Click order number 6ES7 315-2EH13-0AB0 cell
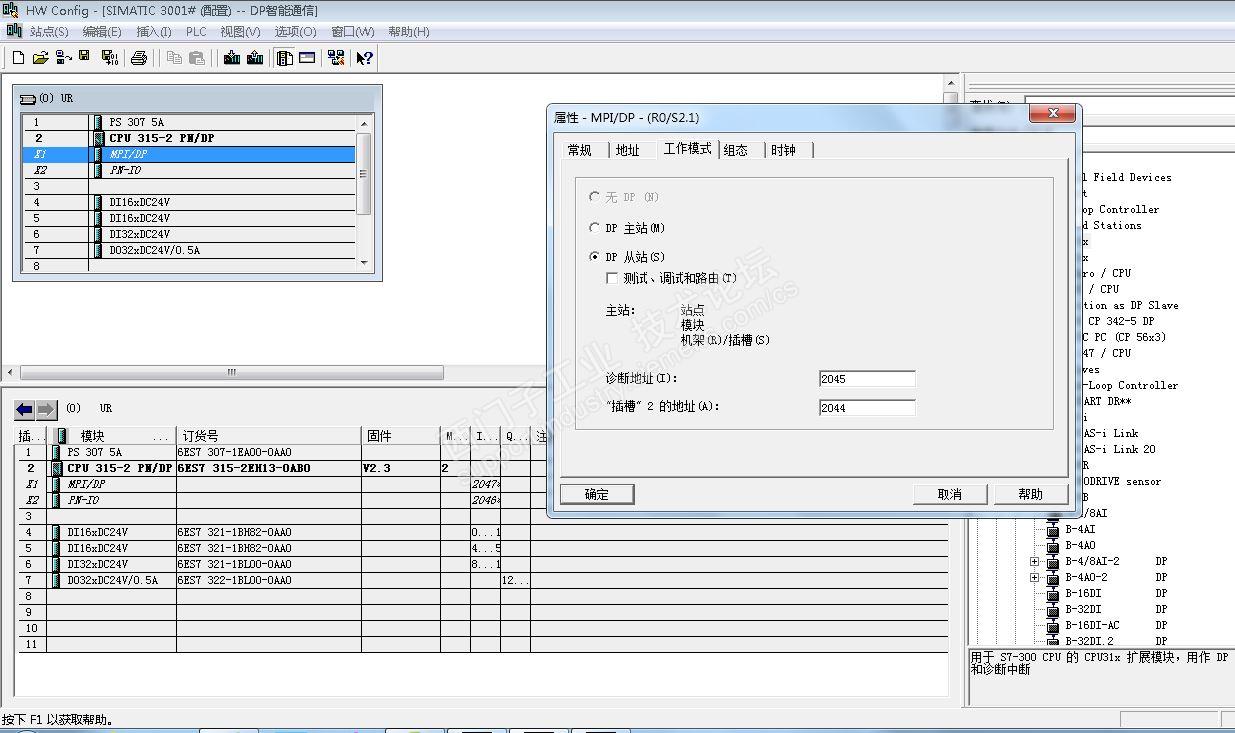The image size is (1235, 733). pyautogui.click(x=268, y=468)
